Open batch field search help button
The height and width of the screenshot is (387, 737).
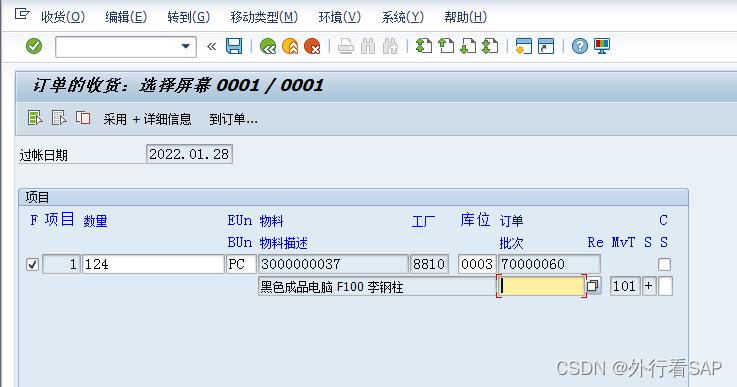593,286
